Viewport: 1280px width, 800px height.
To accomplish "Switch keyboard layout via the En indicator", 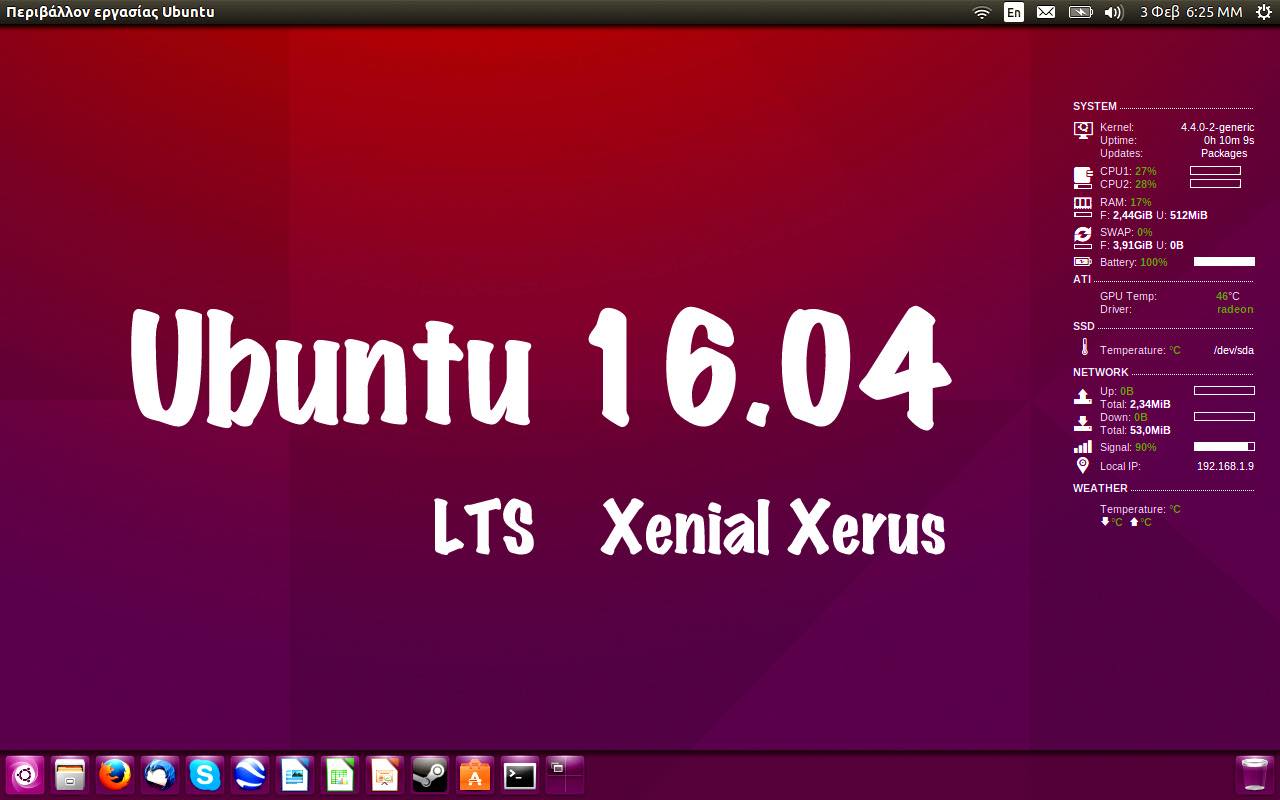I will 1013,12.
